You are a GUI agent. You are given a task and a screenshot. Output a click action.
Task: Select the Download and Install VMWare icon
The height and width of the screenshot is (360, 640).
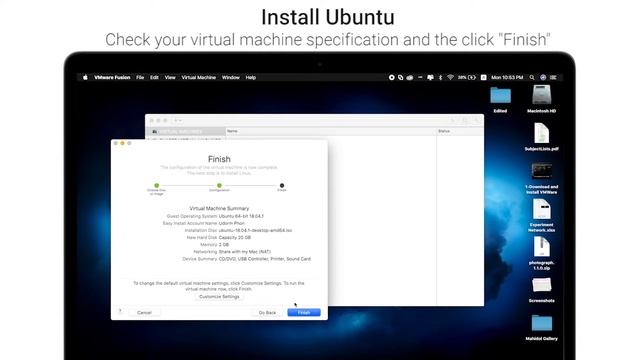click(542, 171)
